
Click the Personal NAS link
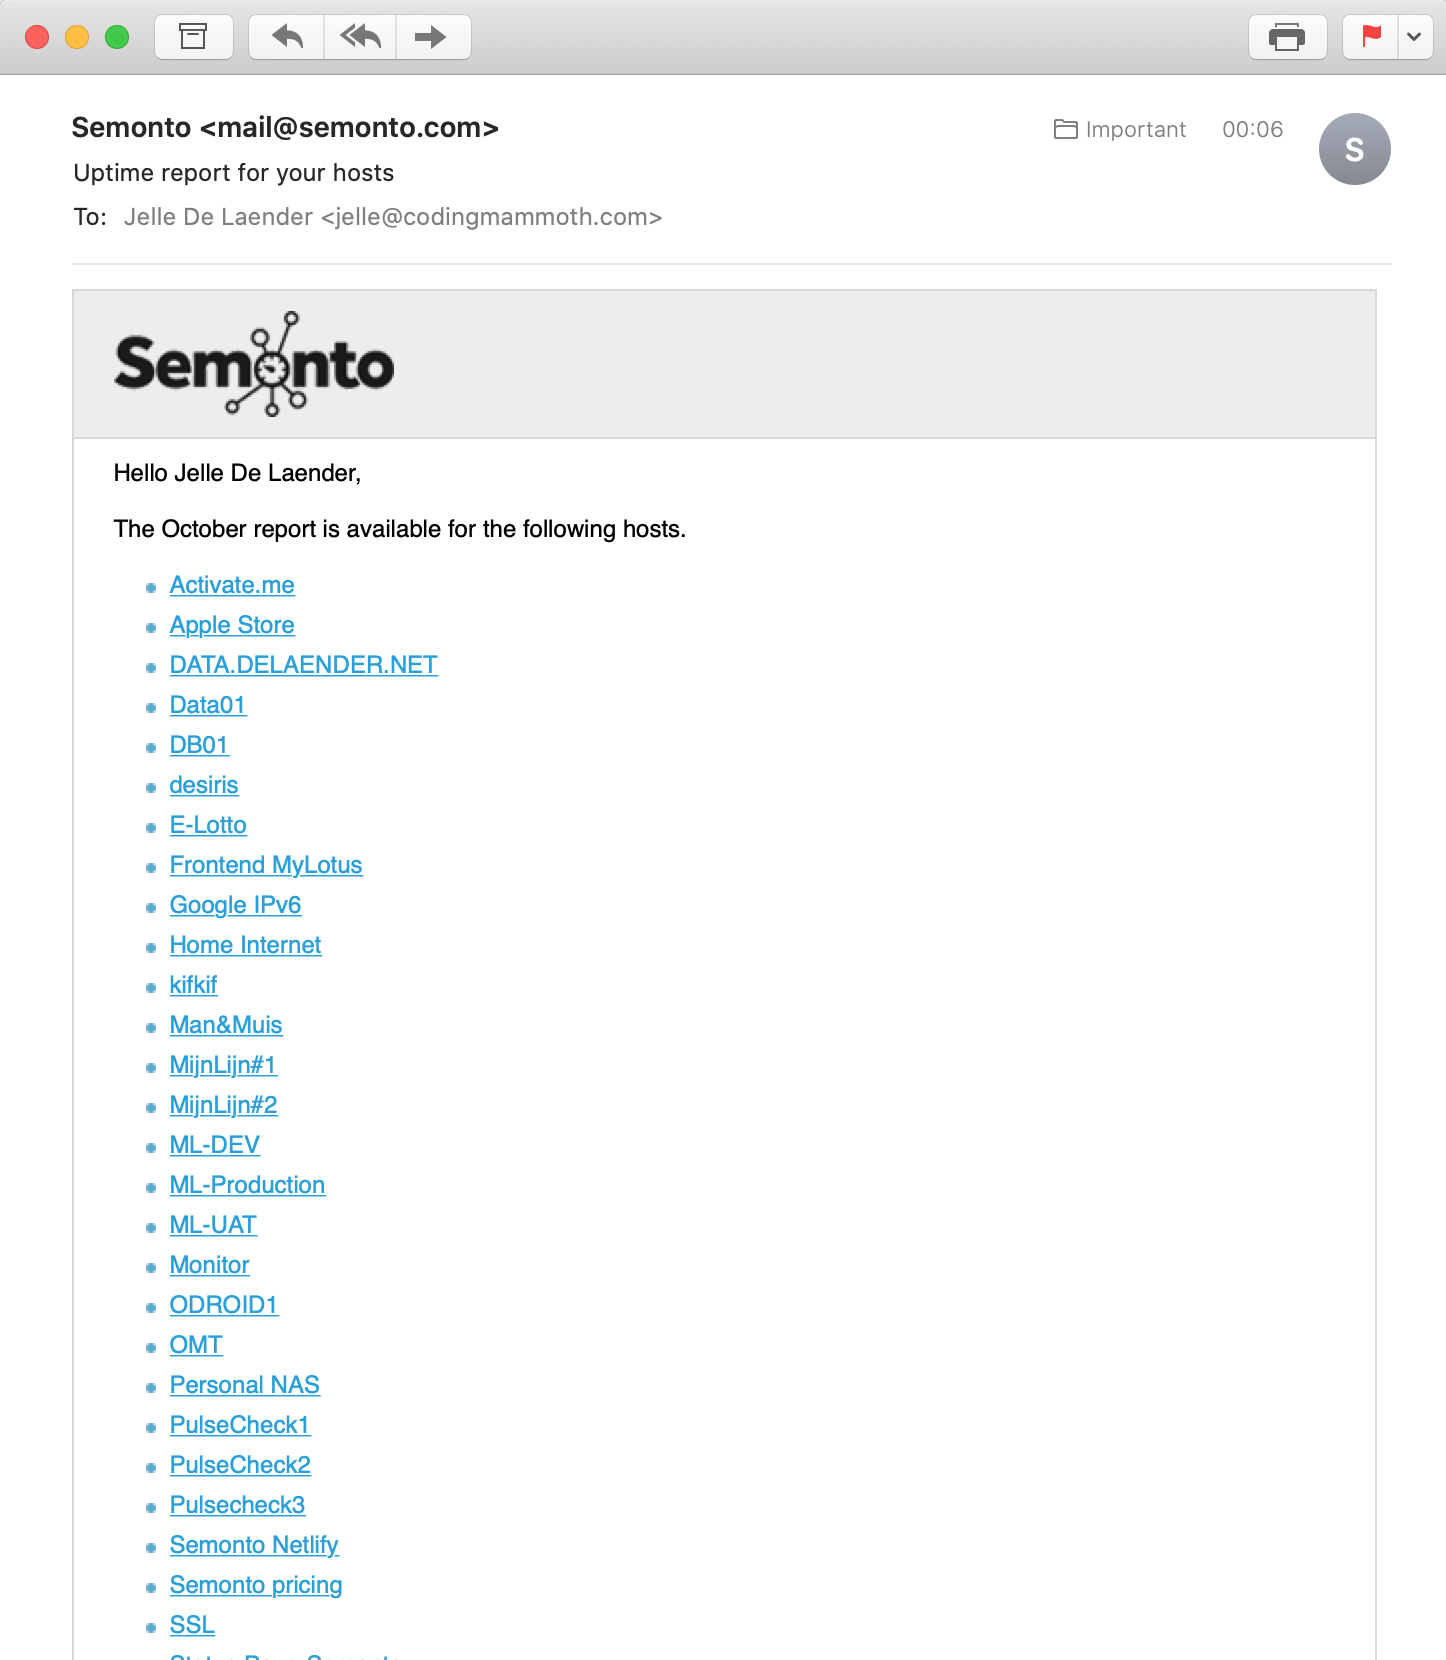click(245, 1385)
